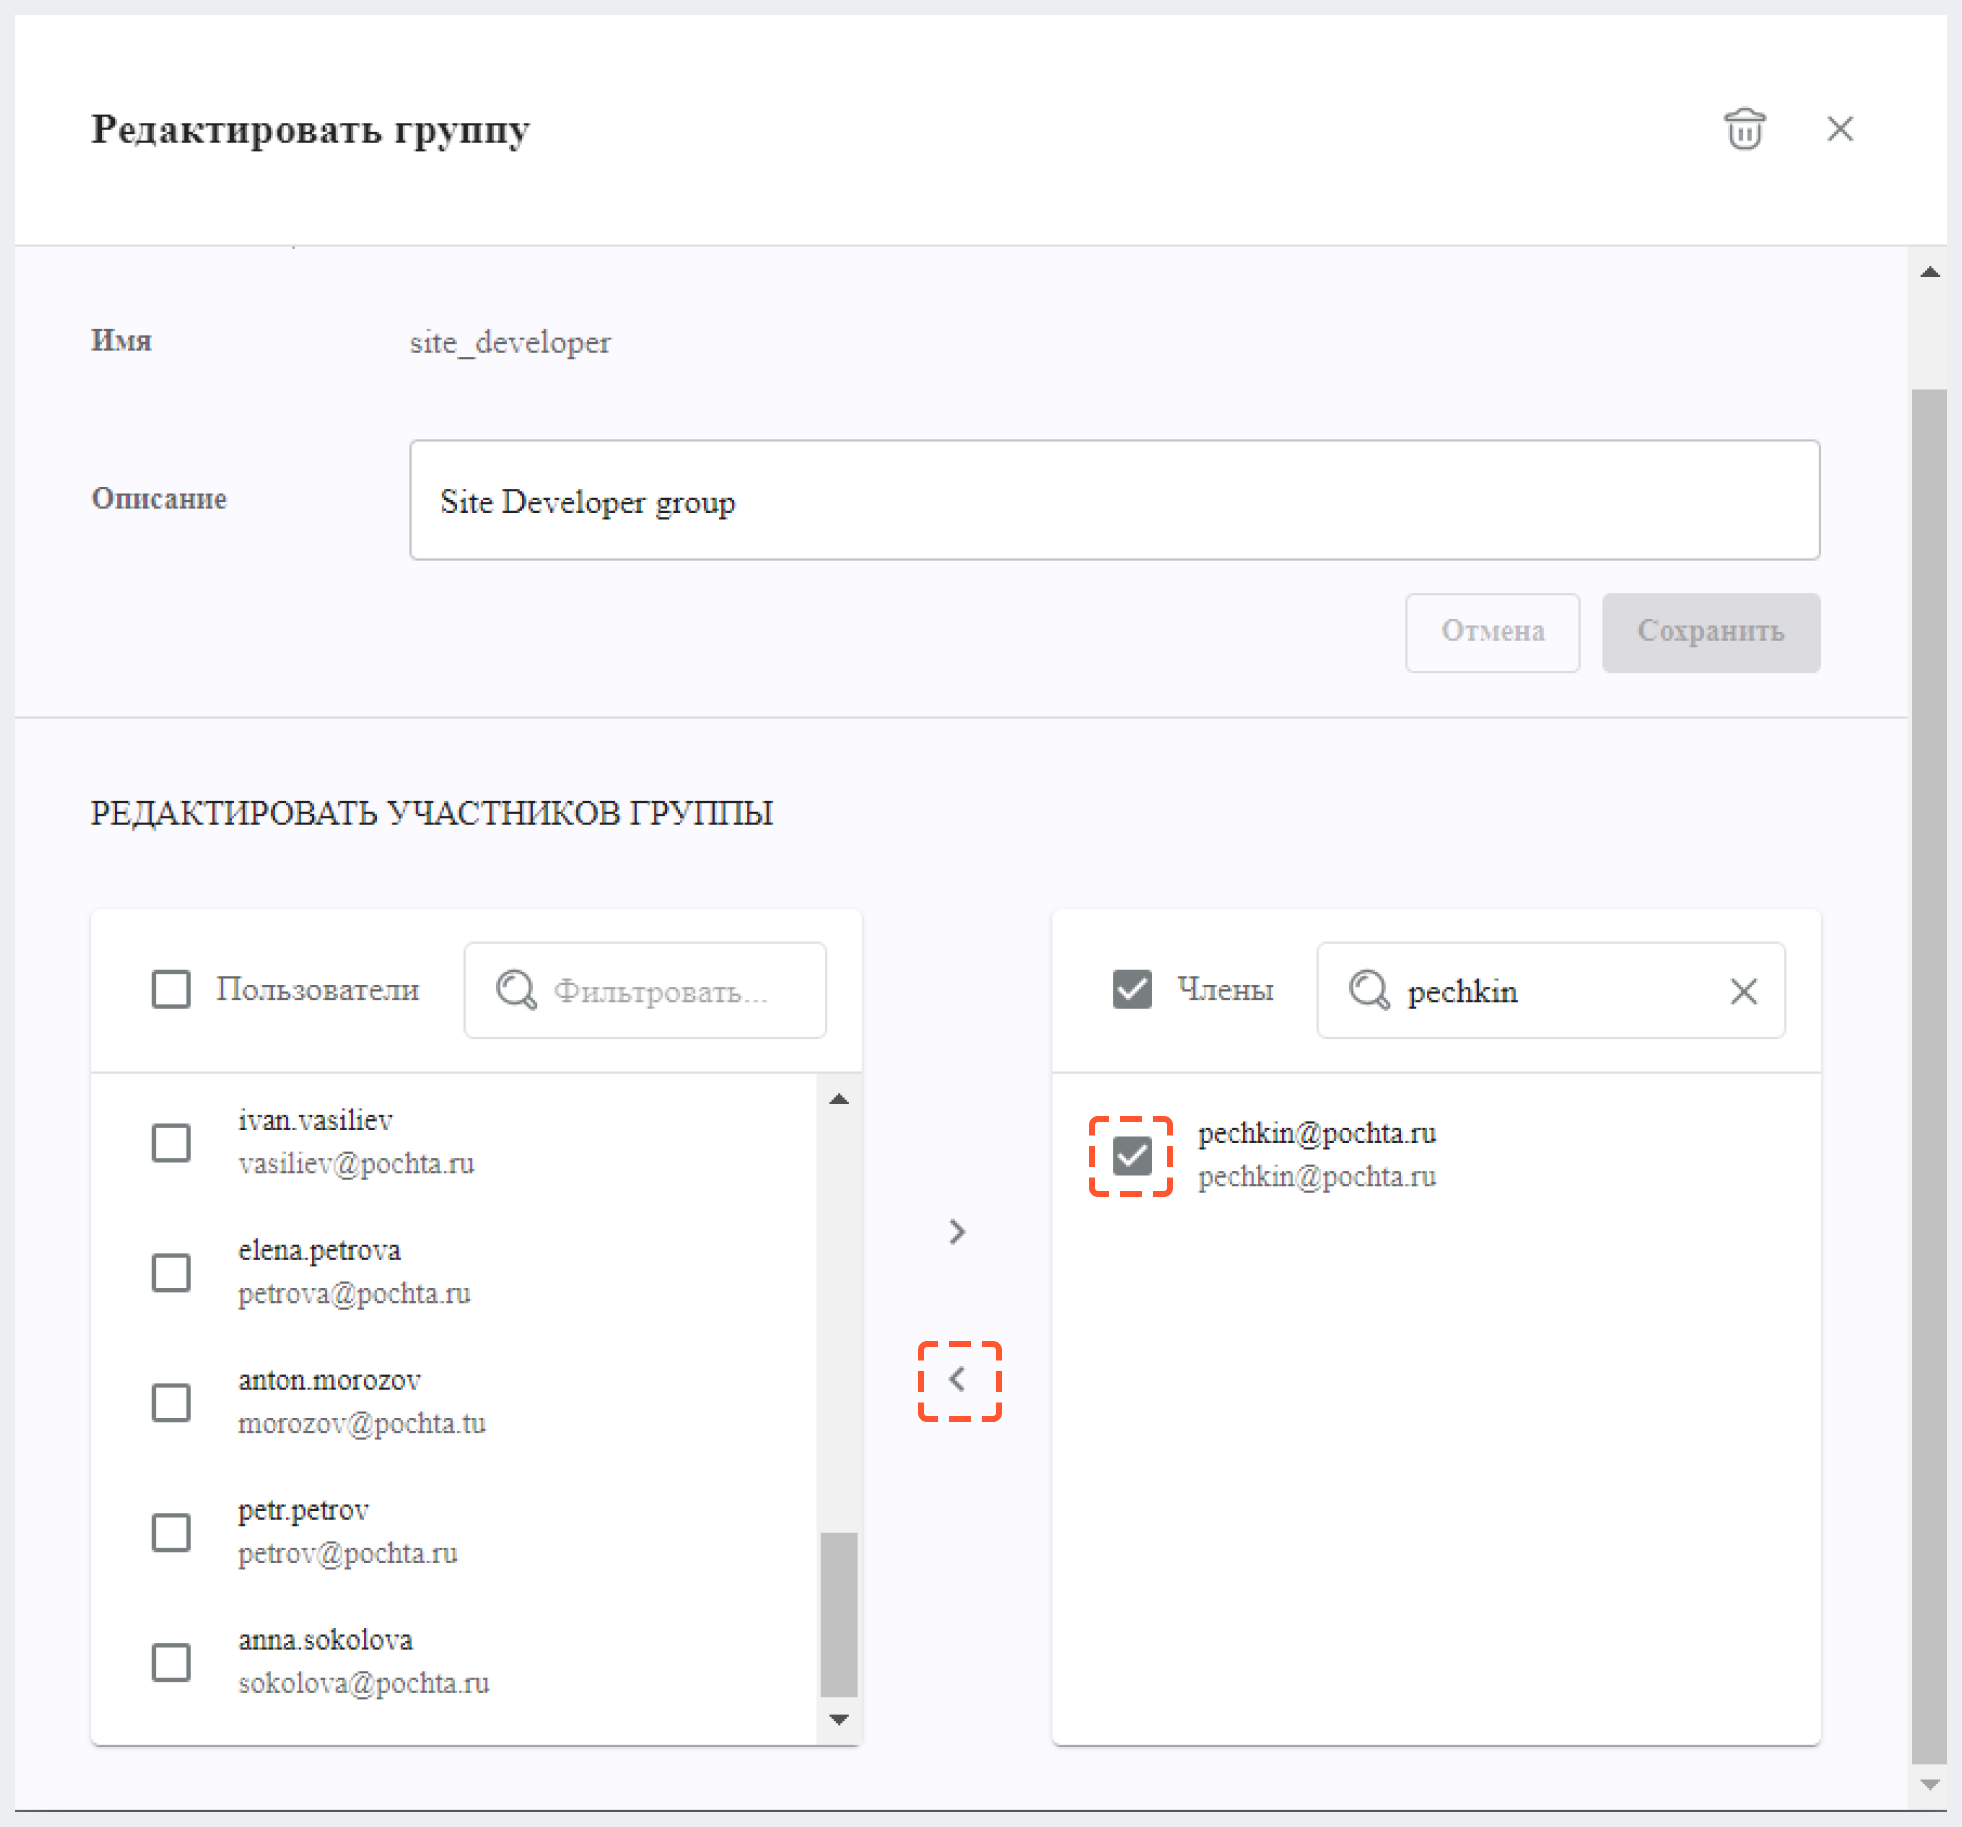Click the pechkin@pochta.ru member name
This screenshot has height=1827, width=1962.
click(1317, 1133)
